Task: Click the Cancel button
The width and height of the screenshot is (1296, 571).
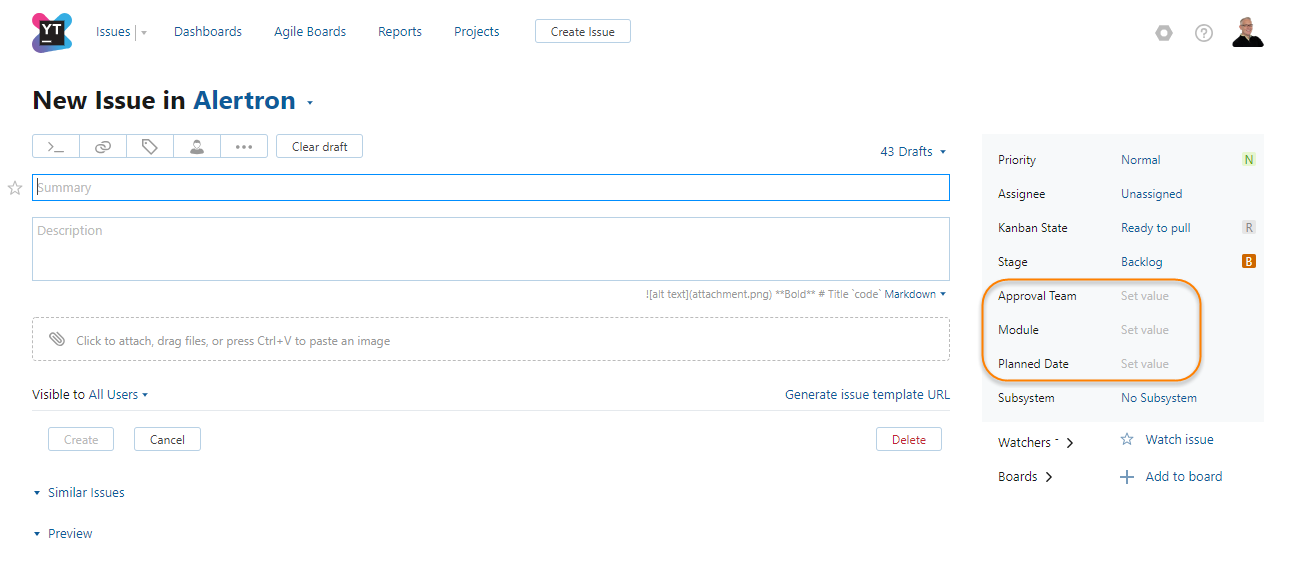Action: tap(167, 439)
